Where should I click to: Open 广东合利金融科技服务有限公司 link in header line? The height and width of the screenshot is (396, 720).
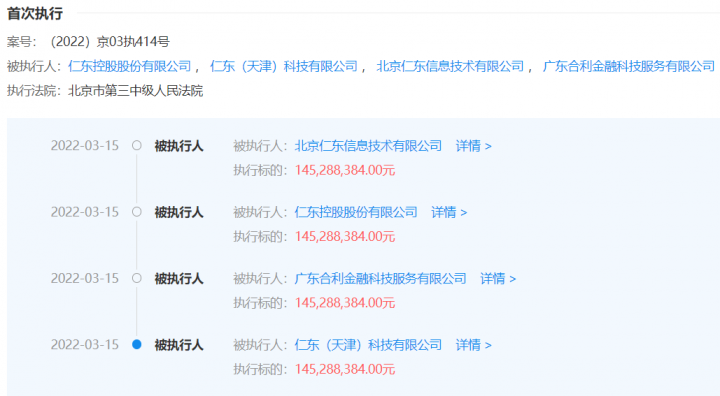(x=629, y=67)
